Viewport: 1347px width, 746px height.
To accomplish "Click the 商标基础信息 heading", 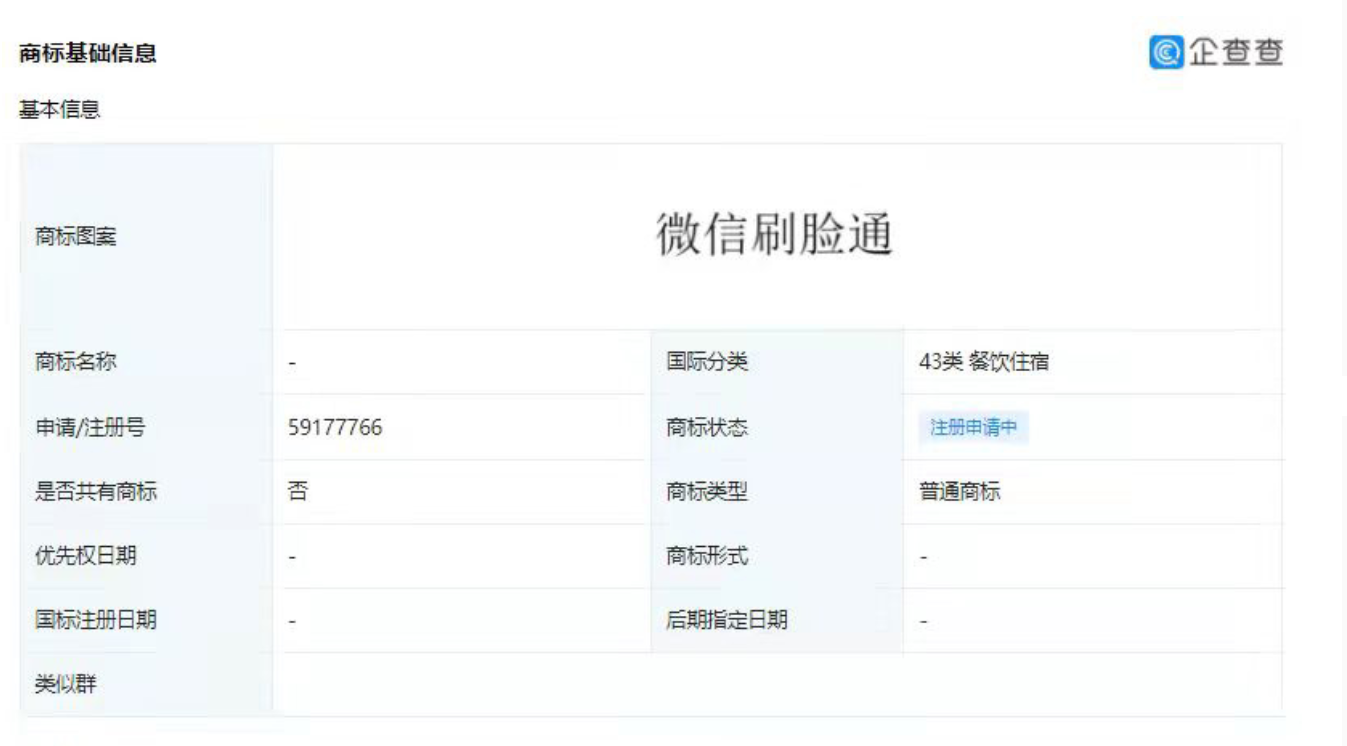I will tap(88, 54).
